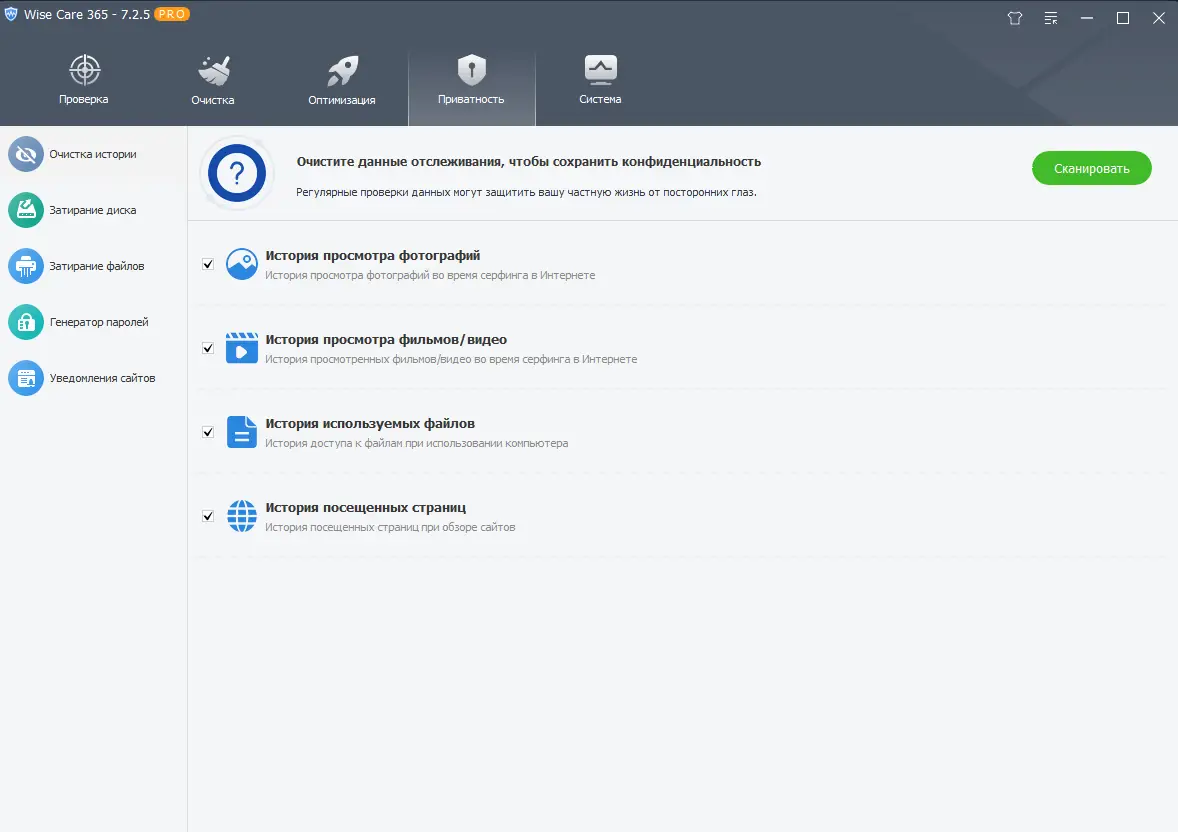The width and height of the screenshot is (1178, 832).
Task: Click the visited pages globe icon
Action: [x=242, y=516]
